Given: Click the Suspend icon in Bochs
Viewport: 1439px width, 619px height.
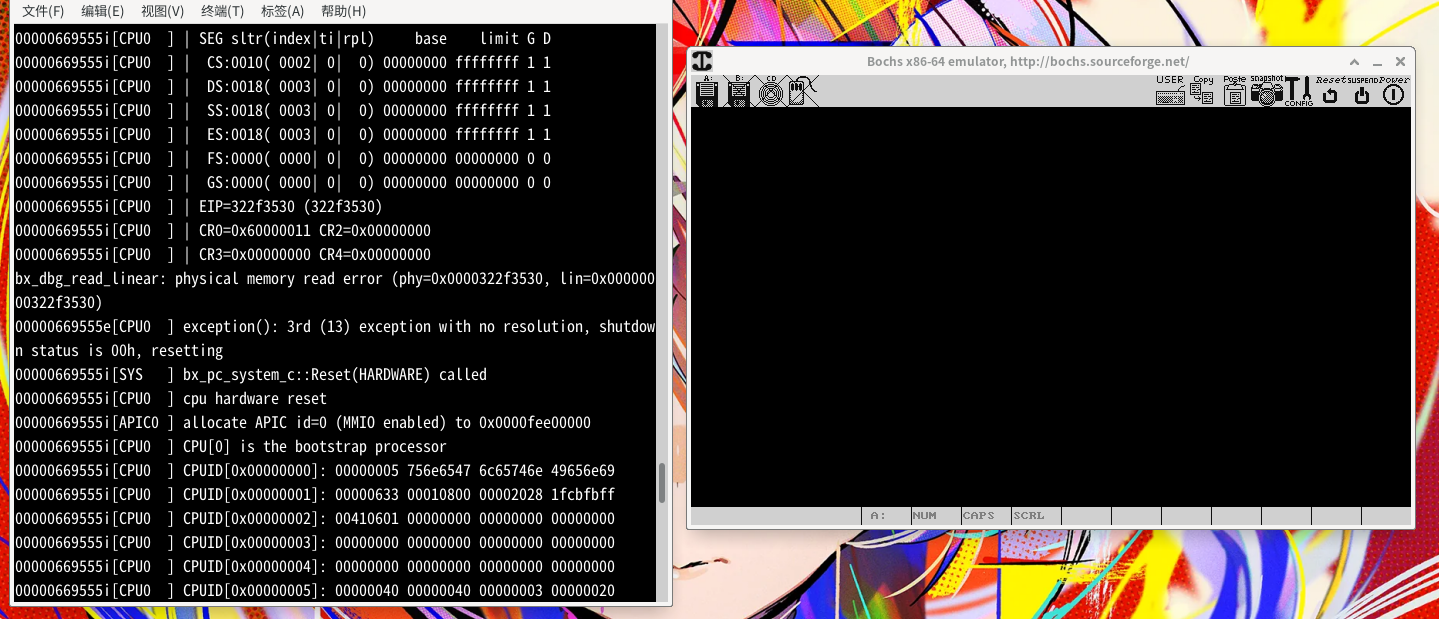Looking at the screenshot, I should tap(1362, 91).
